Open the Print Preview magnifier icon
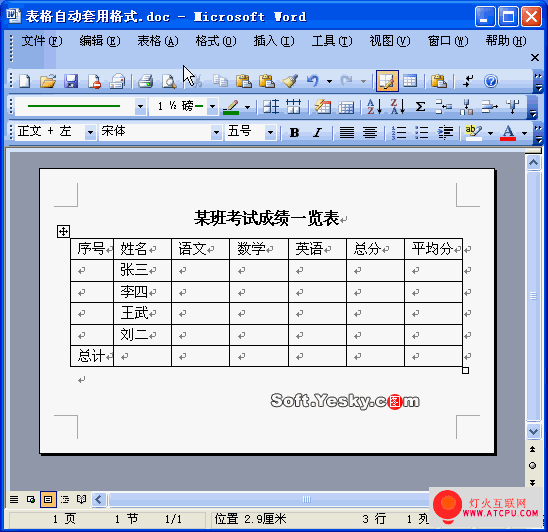Image resolution: width=548 pixels, height=532 pixels. [x=169, y=81]
